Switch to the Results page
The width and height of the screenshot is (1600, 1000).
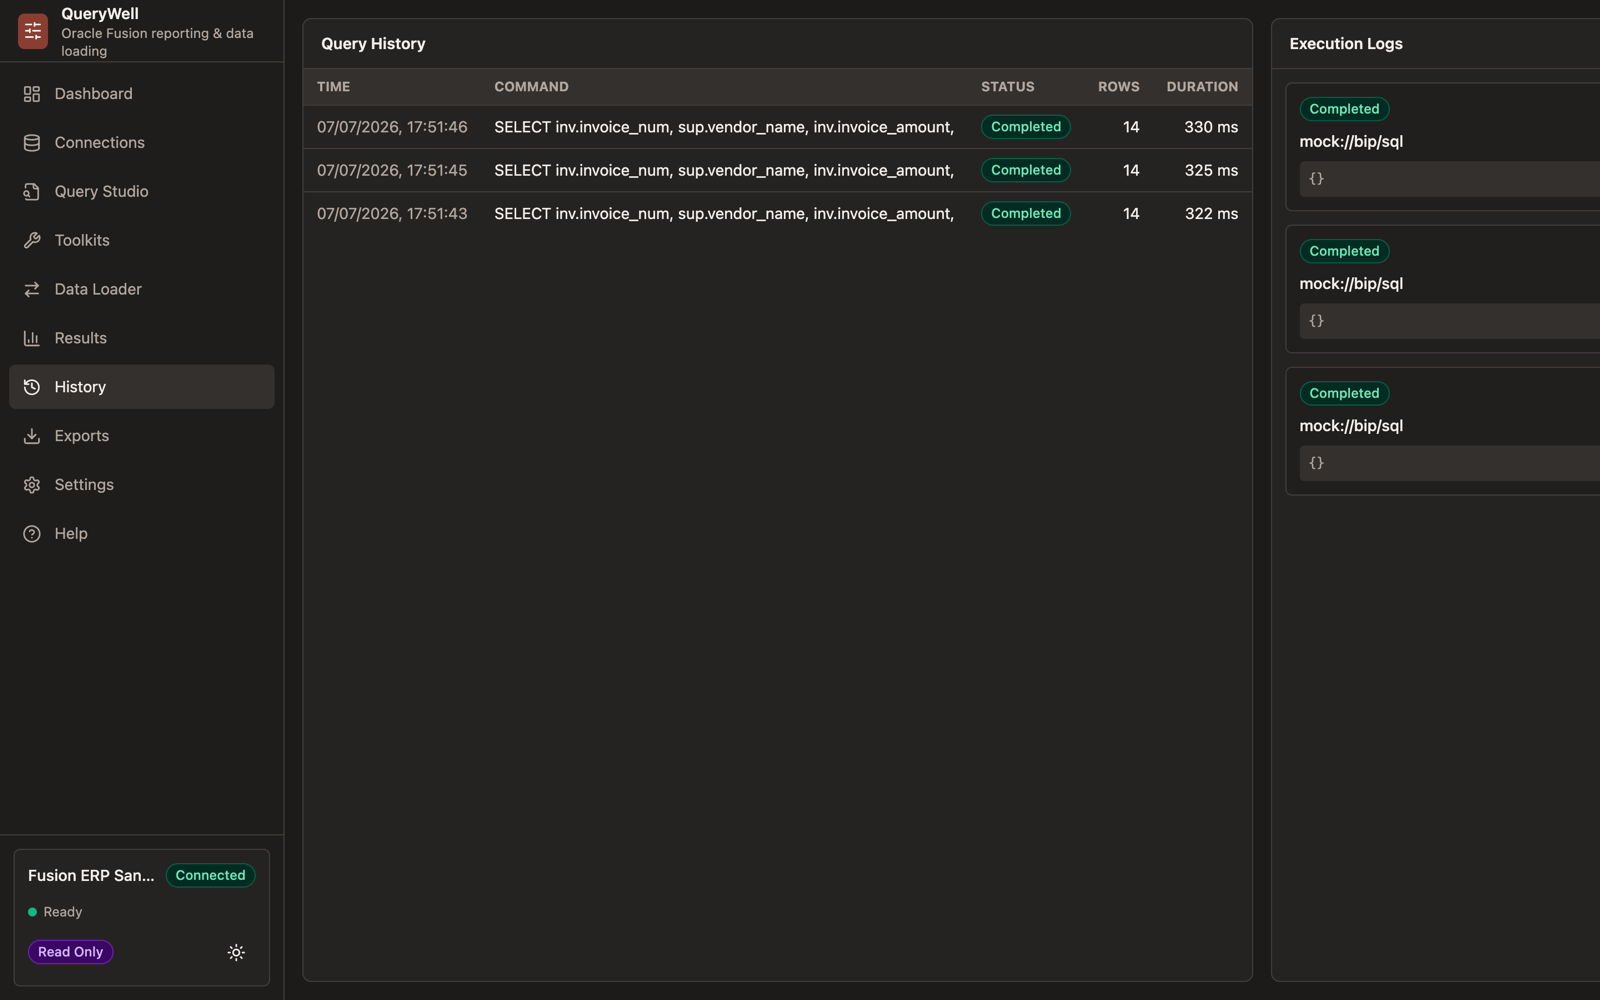142,339
